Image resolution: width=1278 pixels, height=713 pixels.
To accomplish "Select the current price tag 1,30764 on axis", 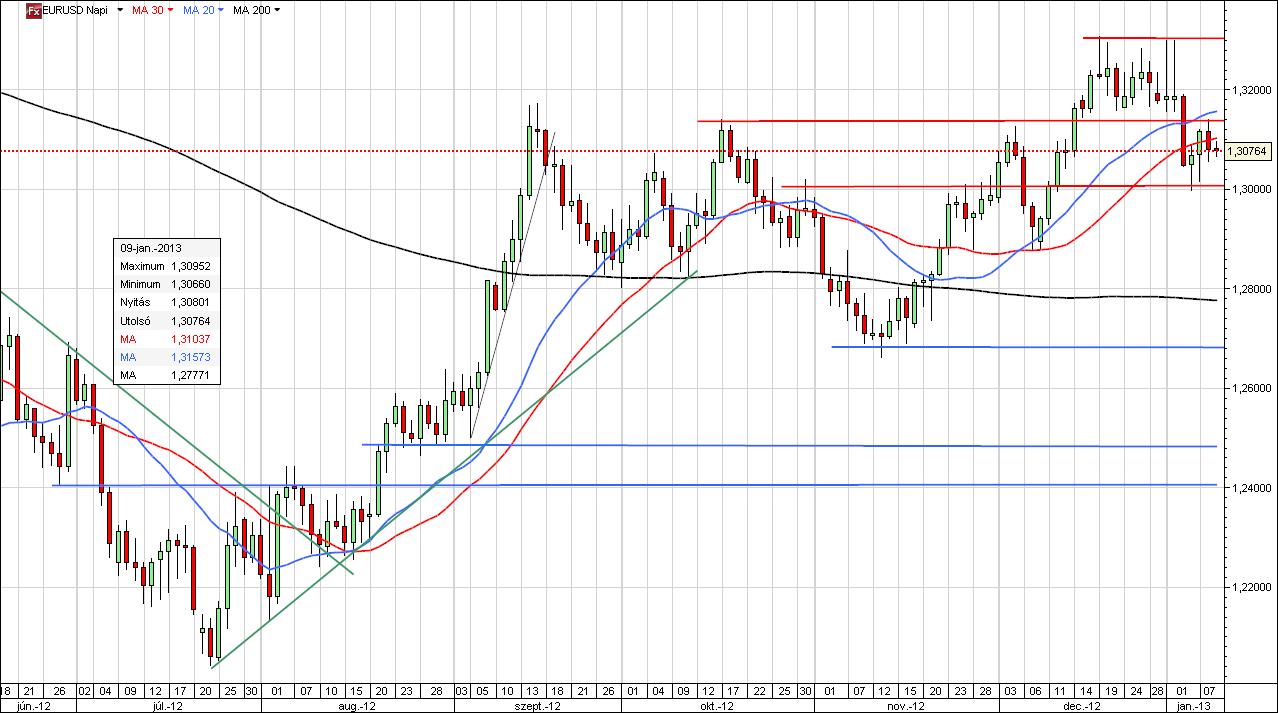I will tap(1246, 151).
